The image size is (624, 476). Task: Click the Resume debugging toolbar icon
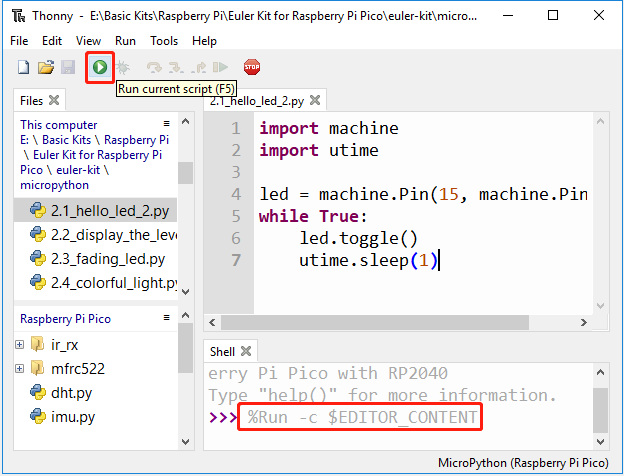pos(220,67)
